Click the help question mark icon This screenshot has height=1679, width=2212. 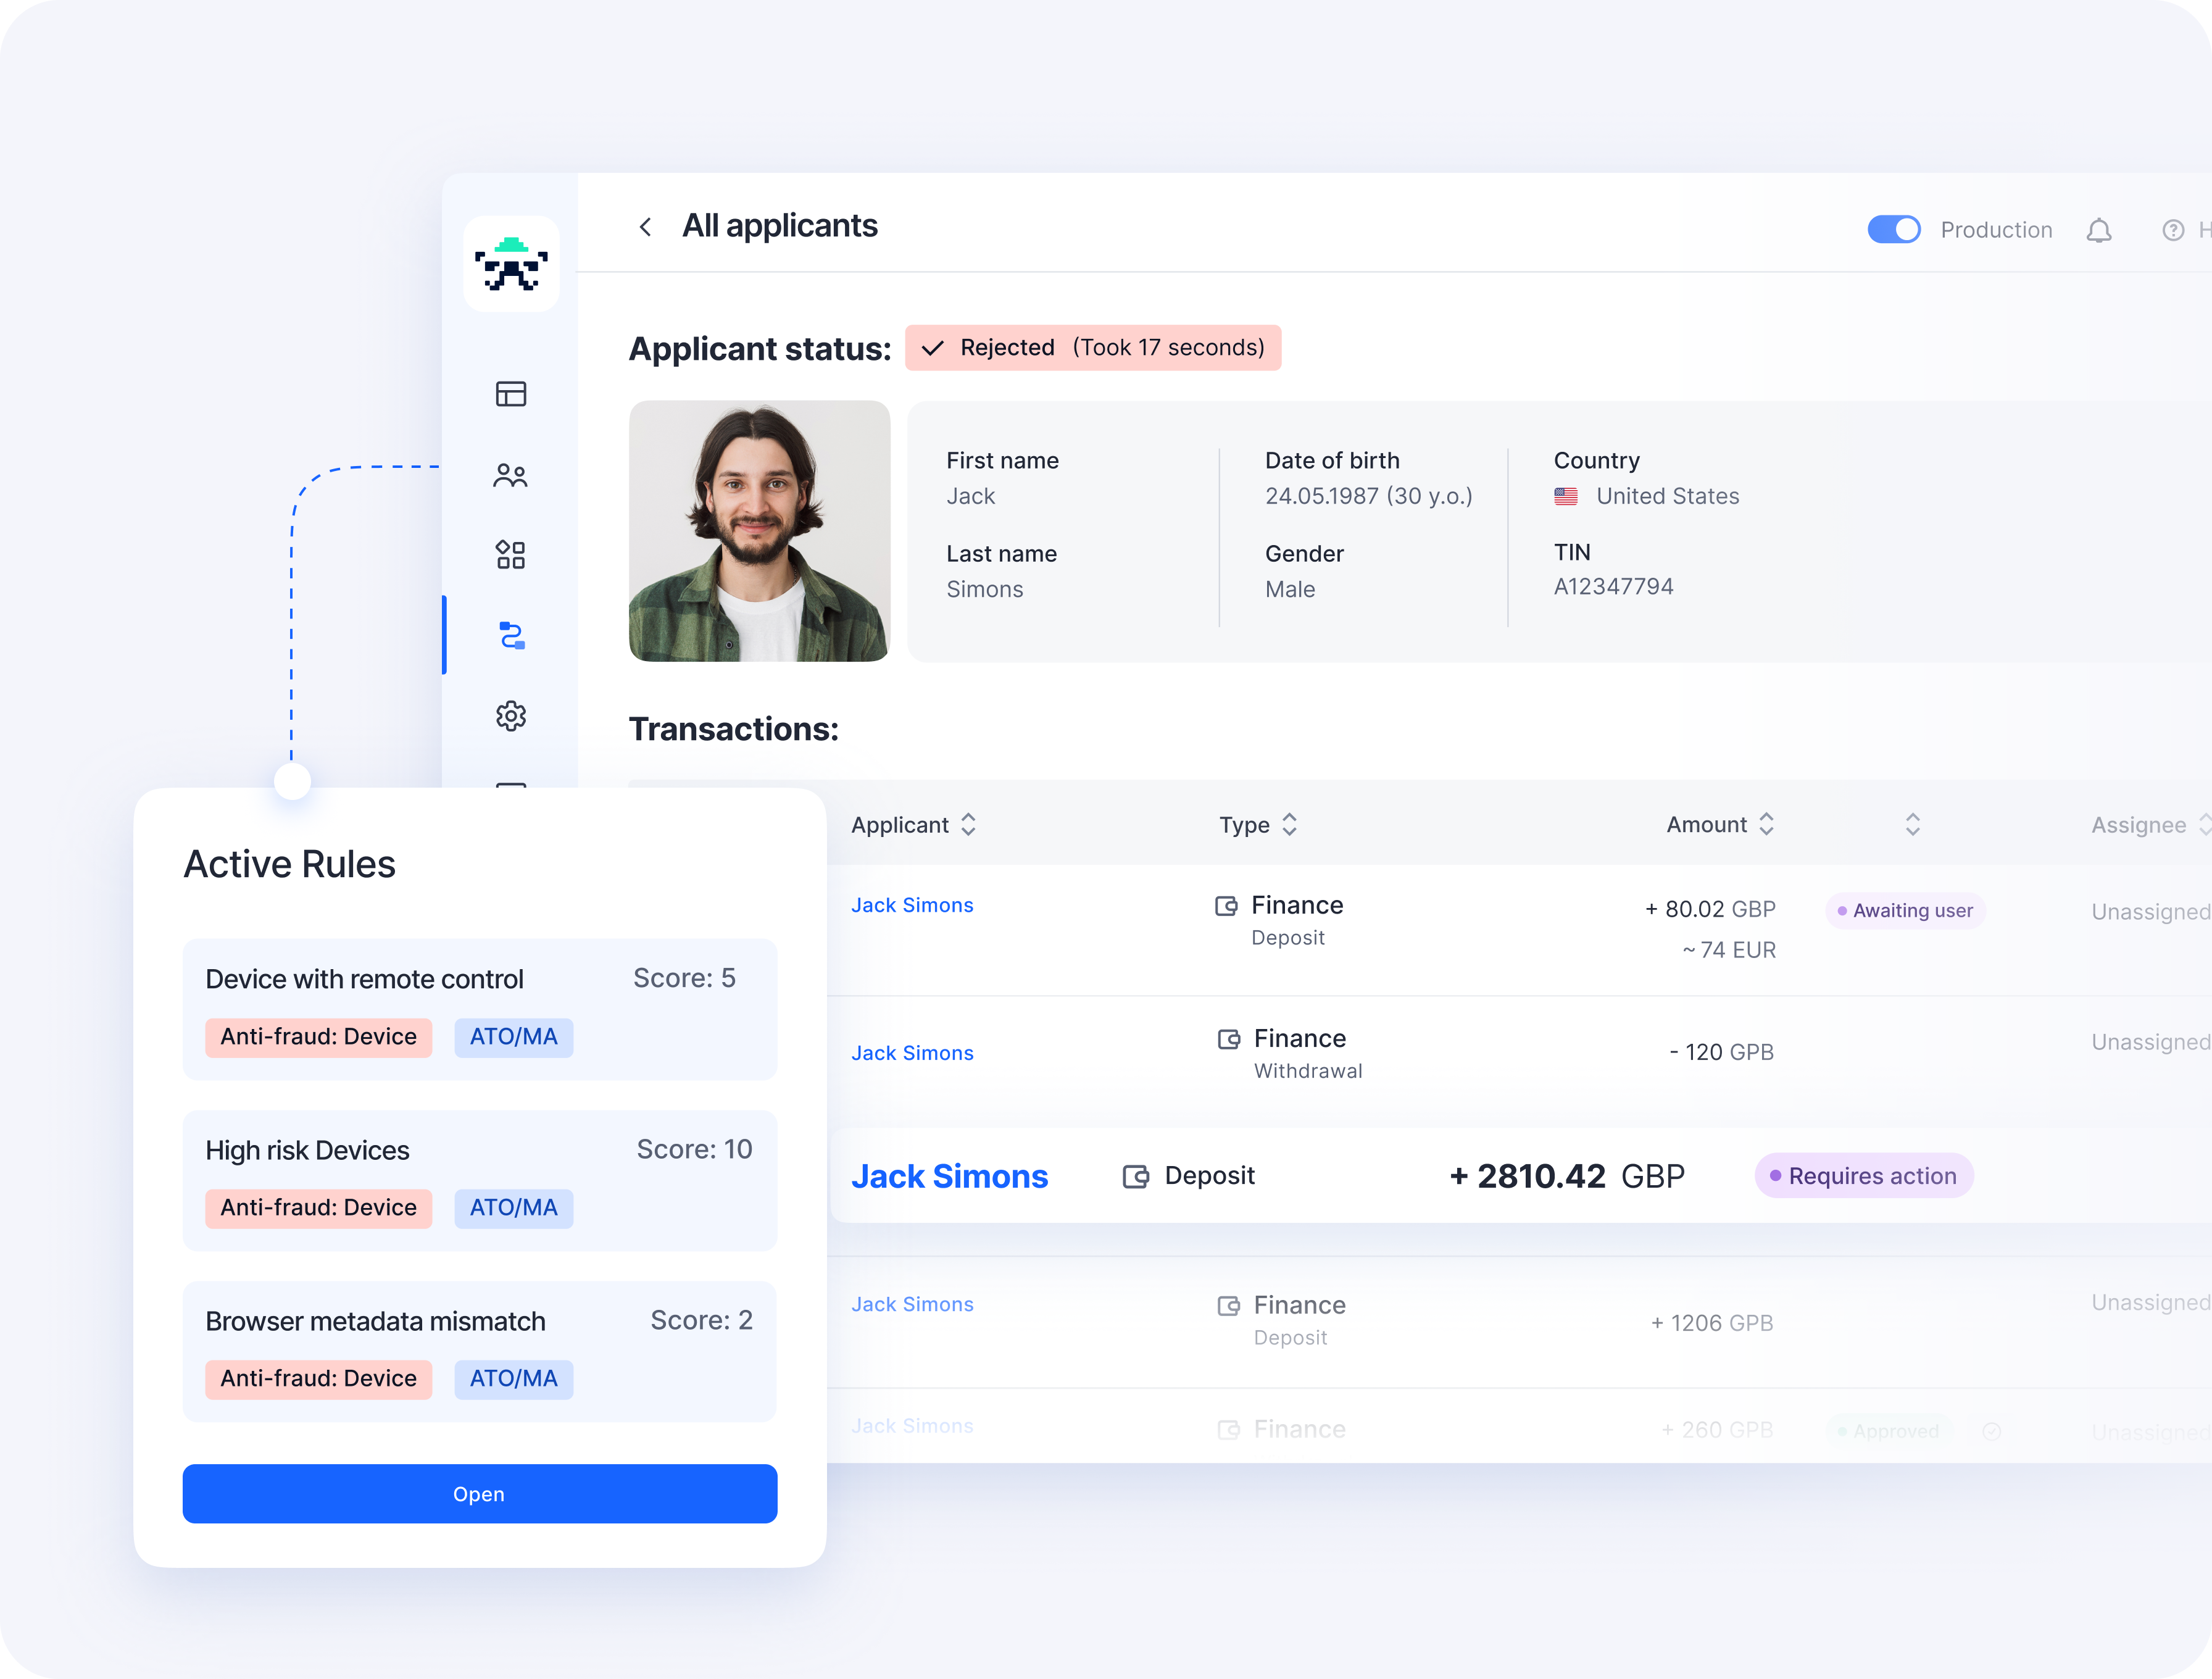click(x=2173, y=231)
